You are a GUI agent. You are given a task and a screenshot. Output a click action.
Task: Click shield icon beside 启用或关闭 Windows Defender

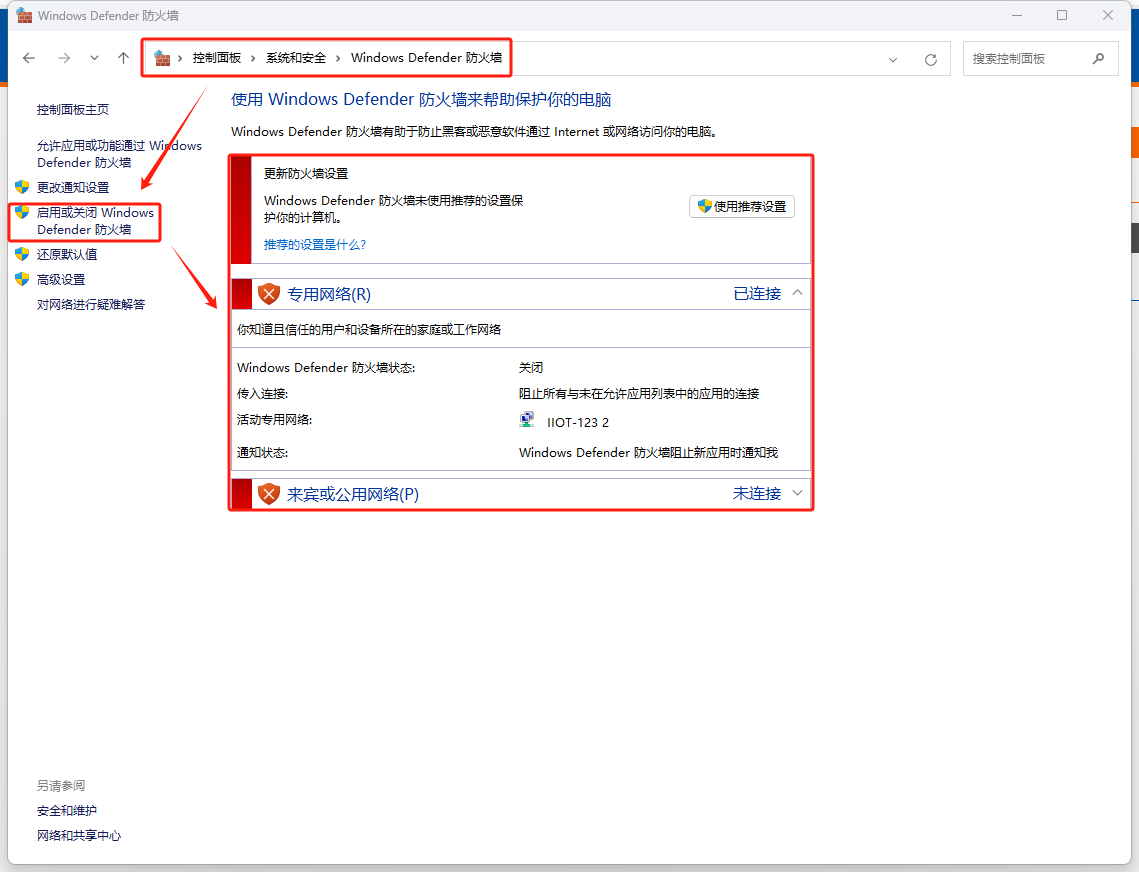pyautogui.click(x=22, y=211)
